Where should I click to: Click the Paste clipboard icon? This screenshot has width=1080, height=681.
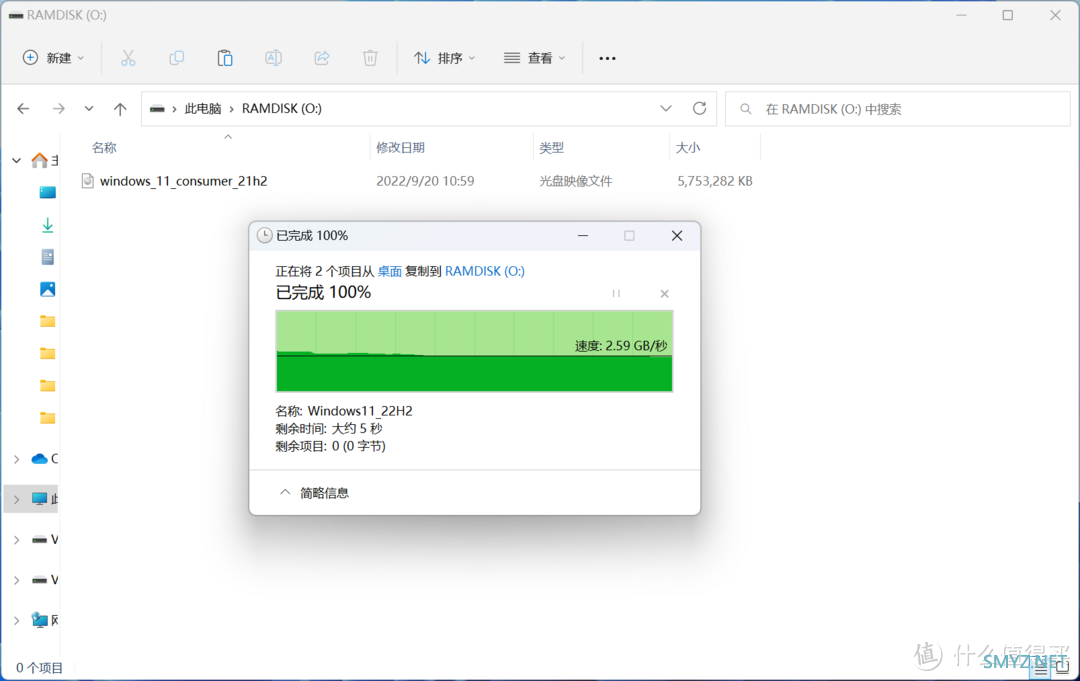click(x=225, y=58)
